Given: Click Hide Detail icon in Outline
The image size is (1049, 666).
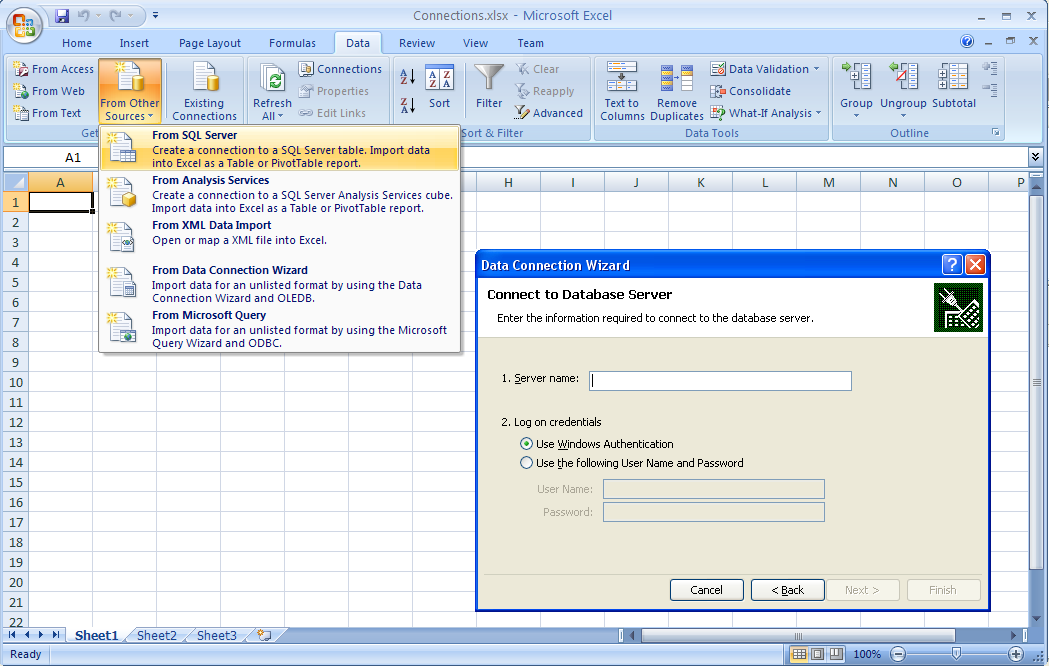Looking at the screenshot, I should [x=990, y=89].
